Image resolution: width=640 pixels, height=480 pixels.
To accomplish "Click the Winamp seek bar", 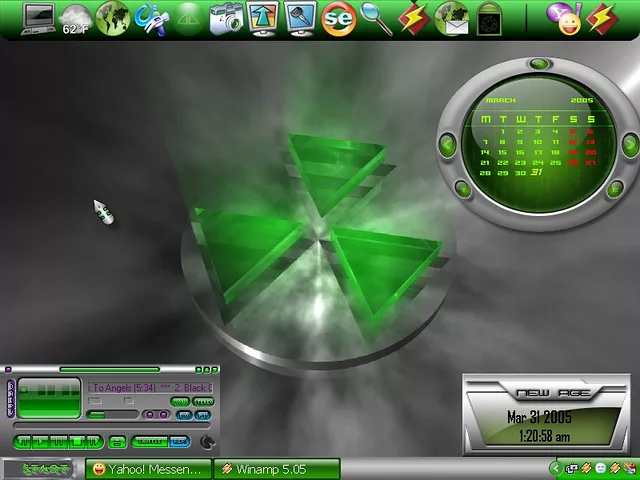I will point(112,425).
